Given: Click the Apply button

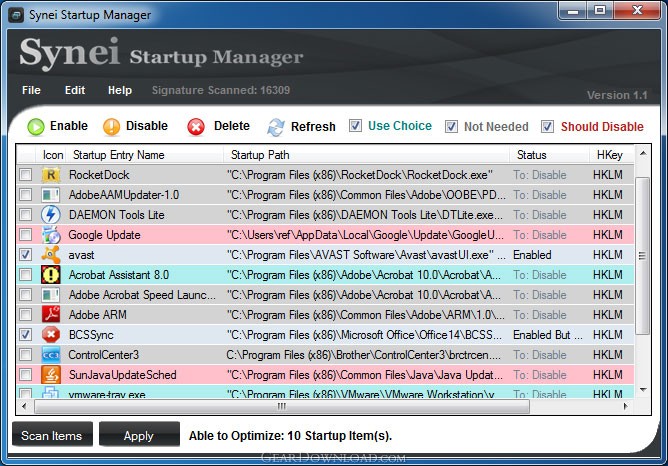Looking at the screenshot, I should pyautogui.click(x=139, y=435).
